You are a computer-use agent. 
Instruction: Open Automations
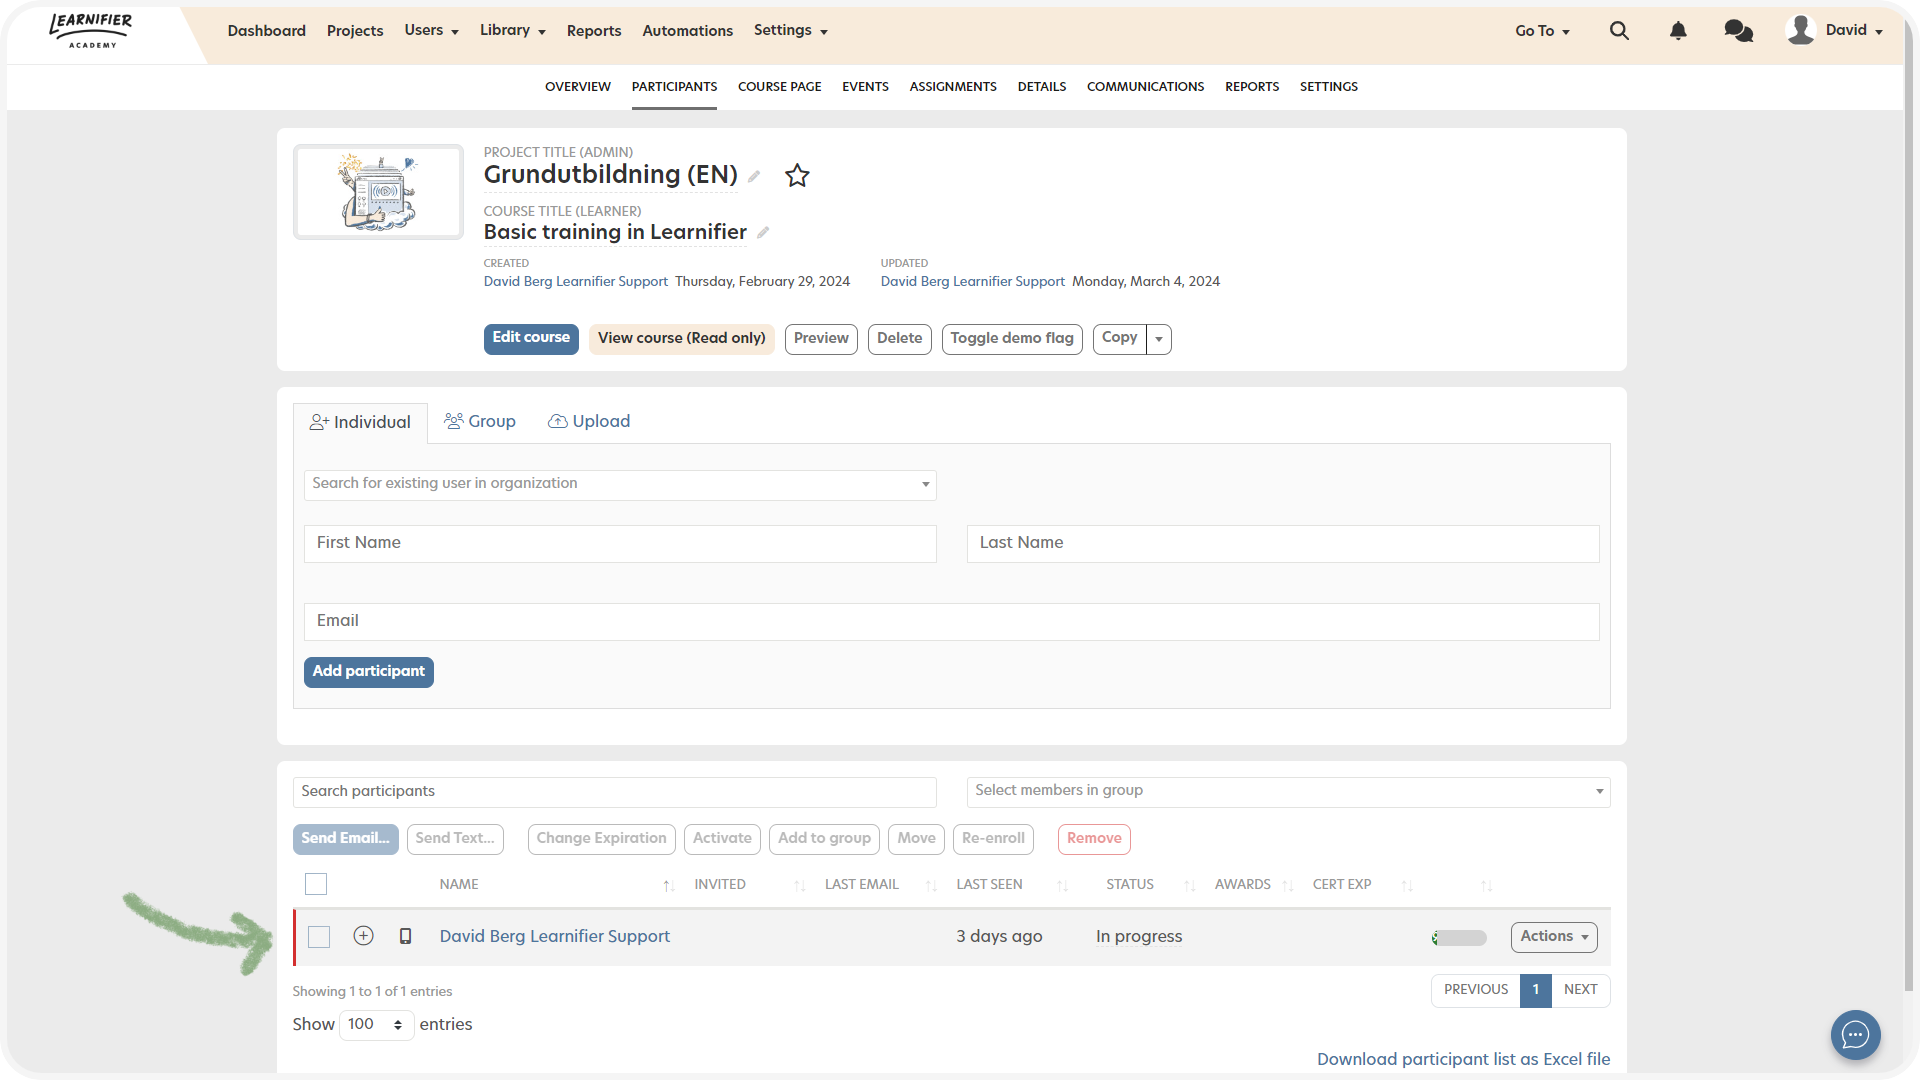click(687, 31)
